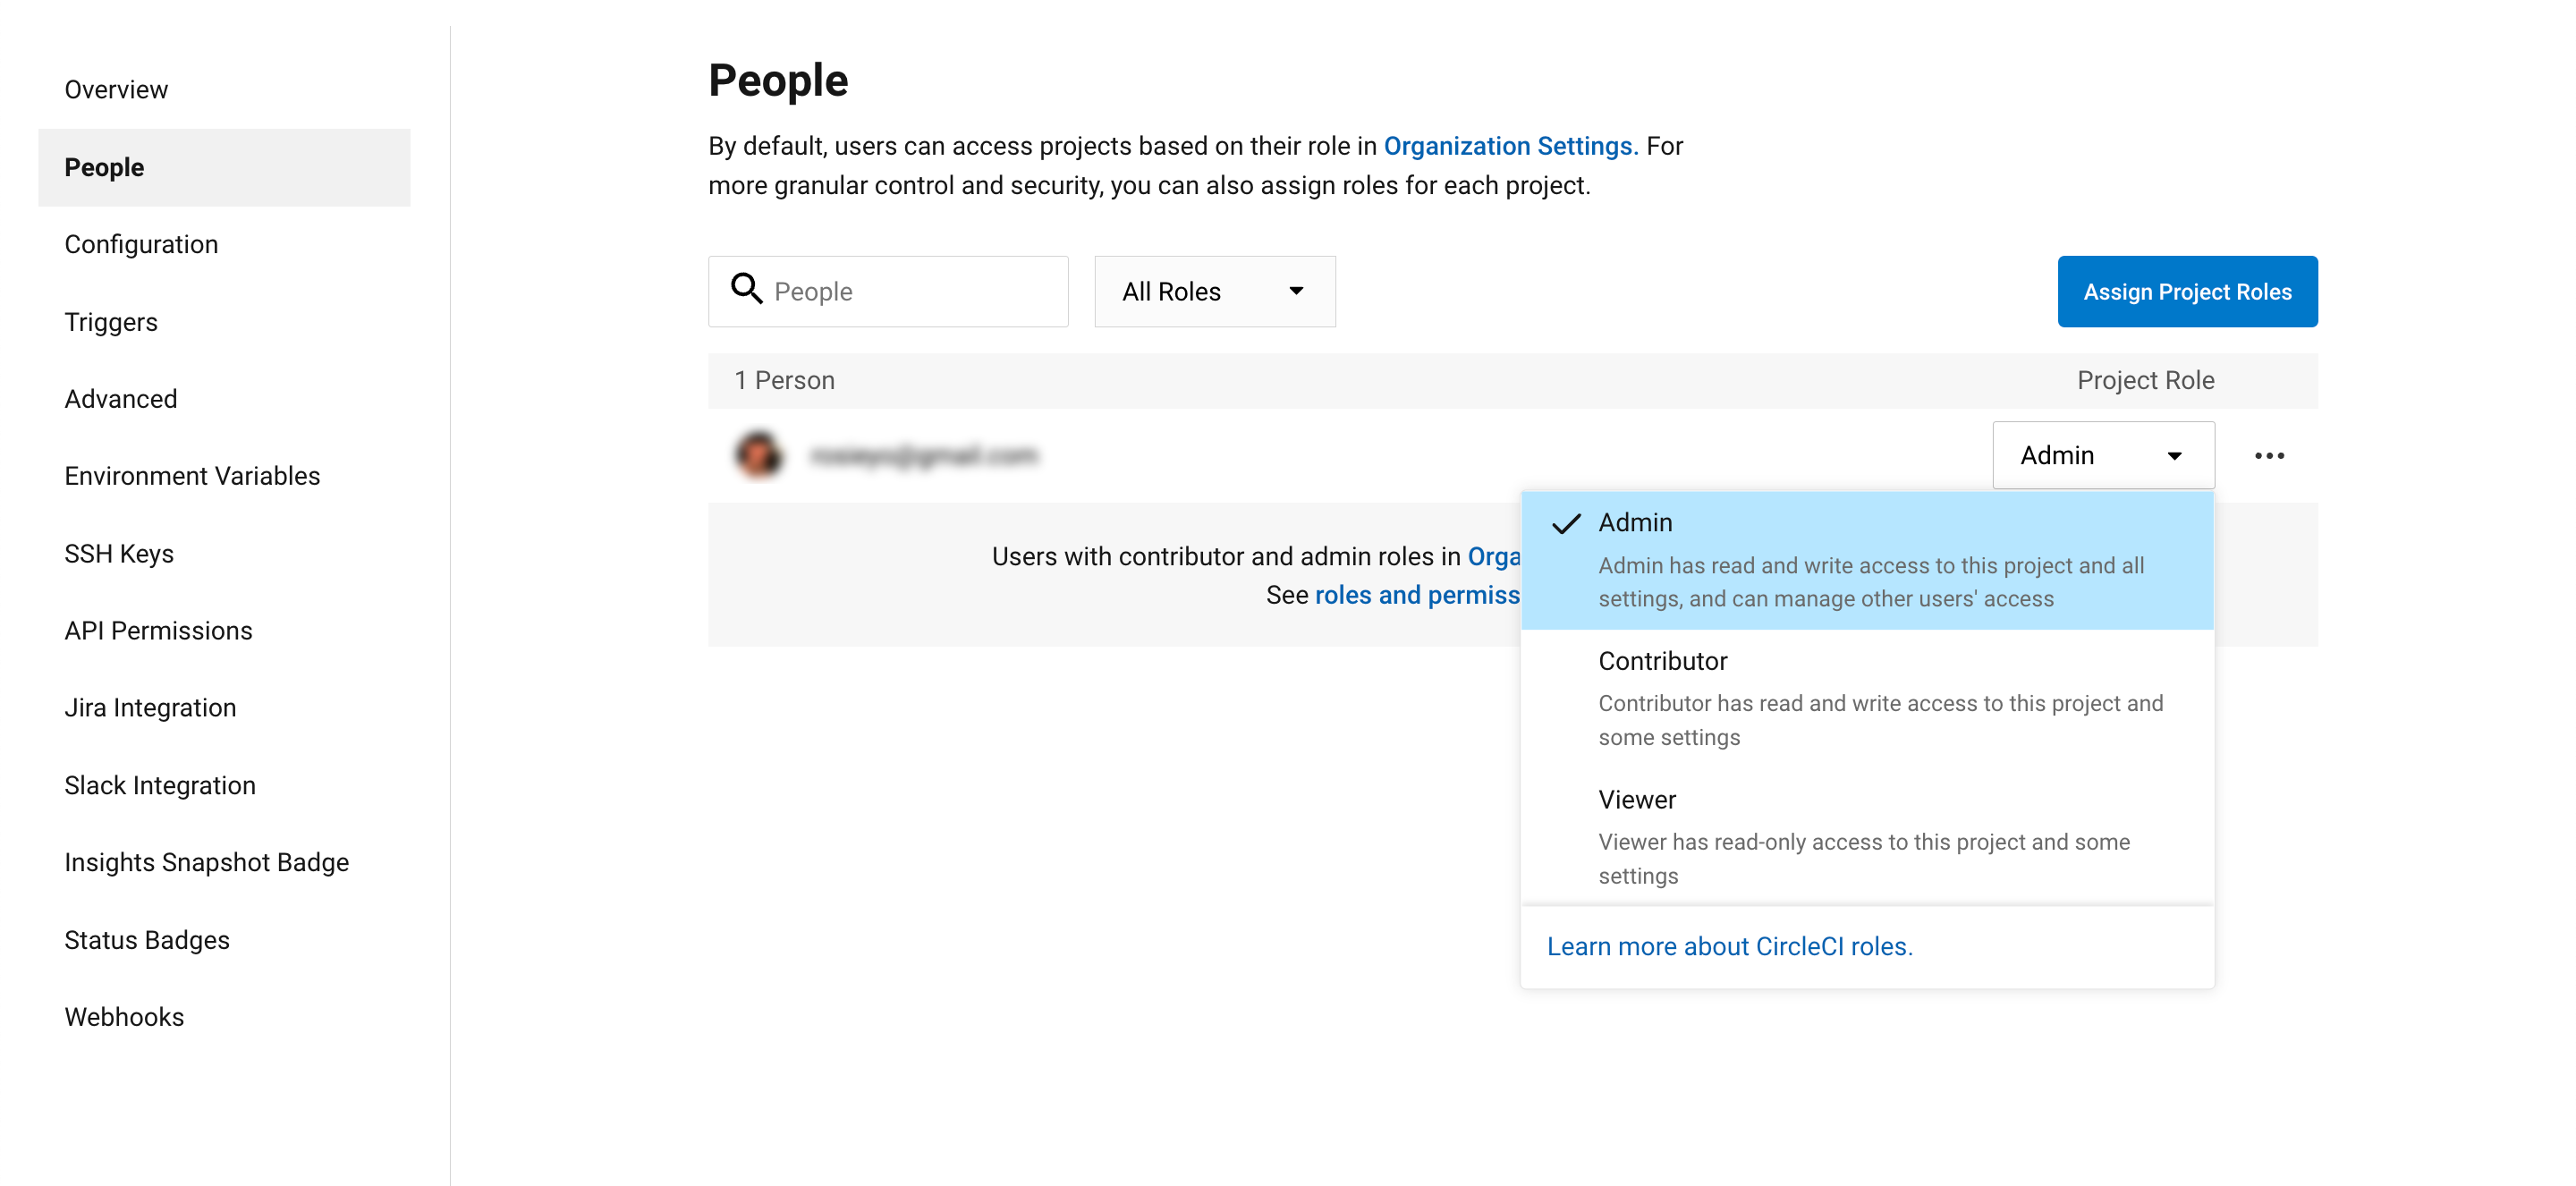
Task: Click the search magnifier icon
Action: [x=746, y=289]
